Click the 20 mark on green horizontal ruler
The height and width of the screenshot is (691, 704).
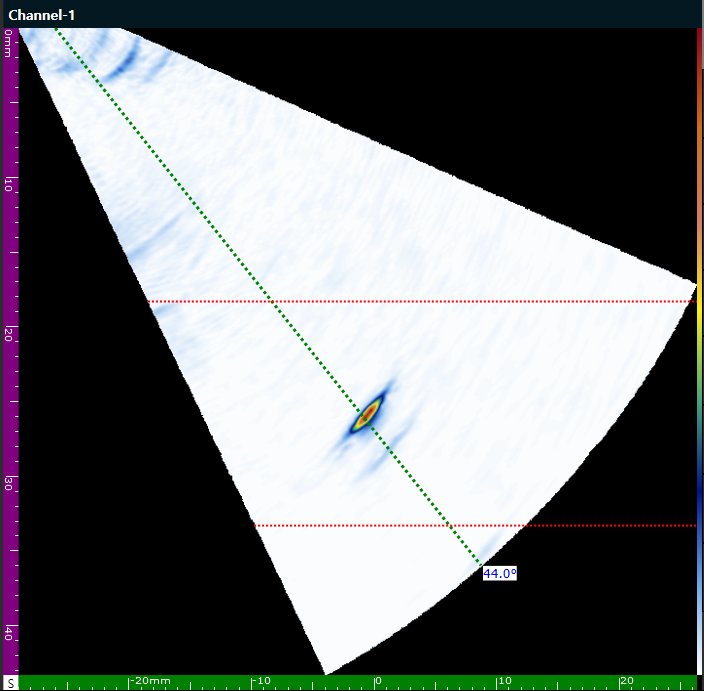[627, 681]
